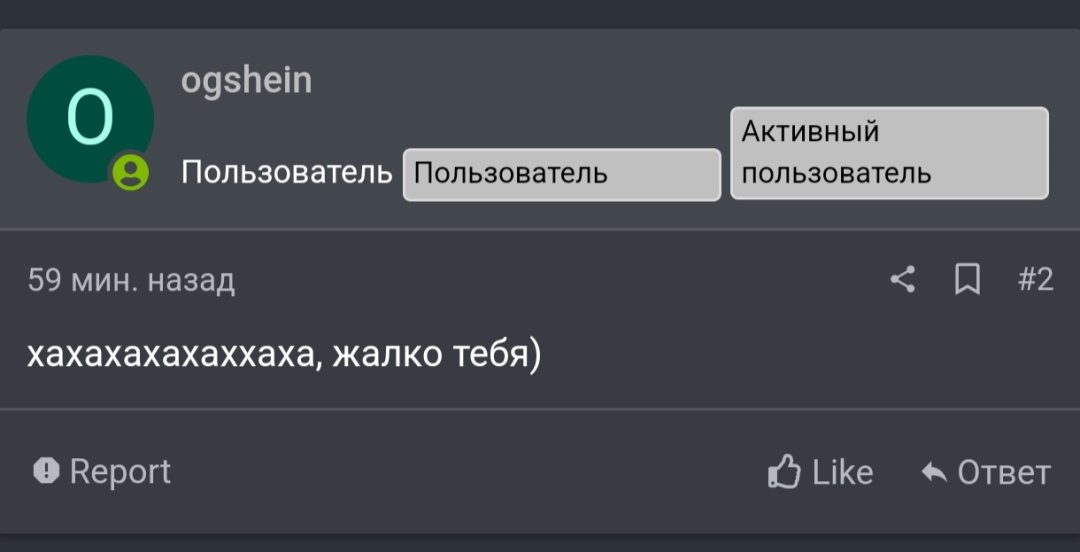Screen dimensions: 1080x552
Task: Select the Активный пользователь badge
Action: [889, 153]
